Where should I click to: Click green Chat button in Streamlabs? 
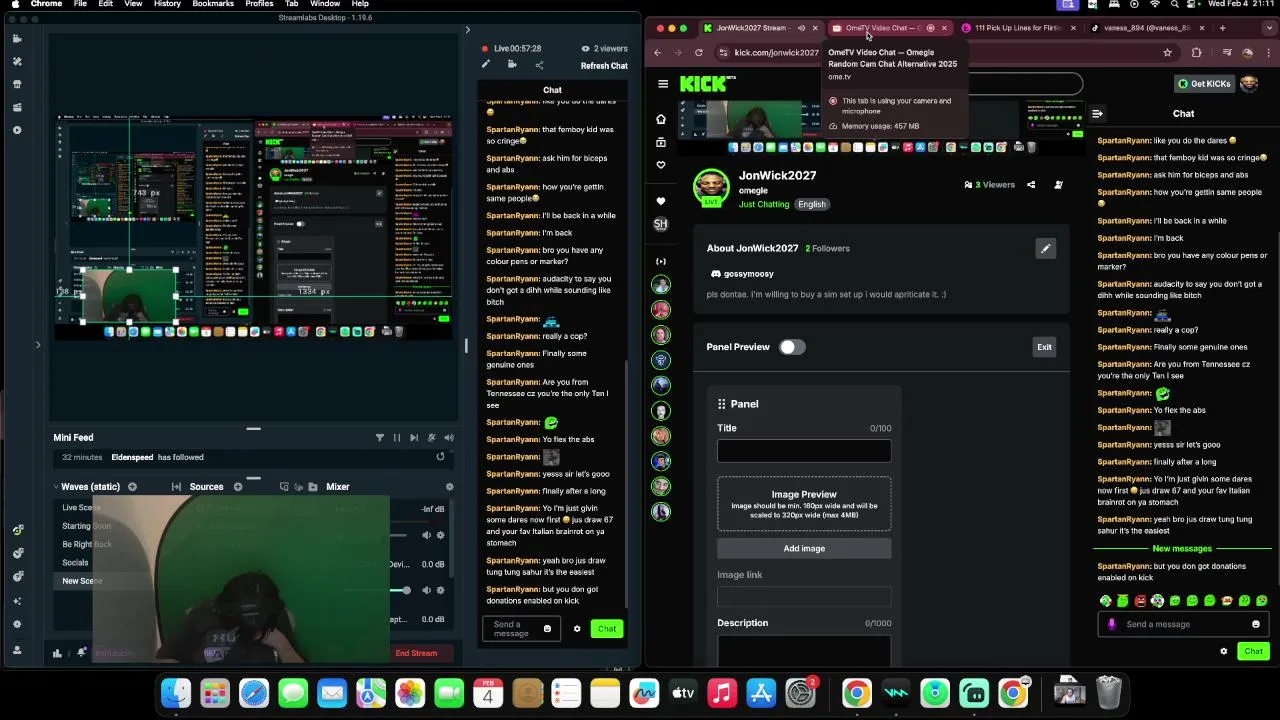pos(607,629)
